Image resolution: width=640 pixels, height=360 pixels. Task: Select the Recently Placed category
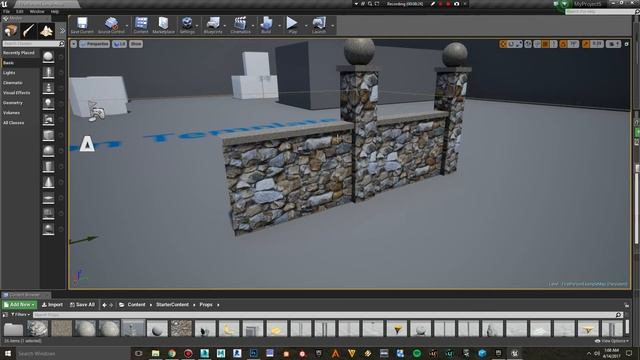pyautogui.click(x=20, y=53)
